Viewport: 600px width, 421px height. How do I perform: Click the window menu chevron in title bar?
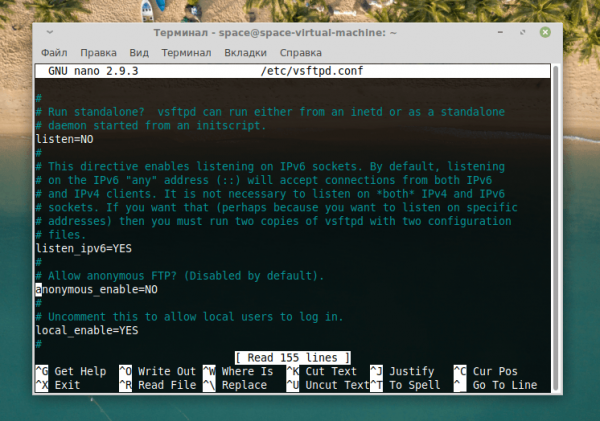(x=50, y=32)
